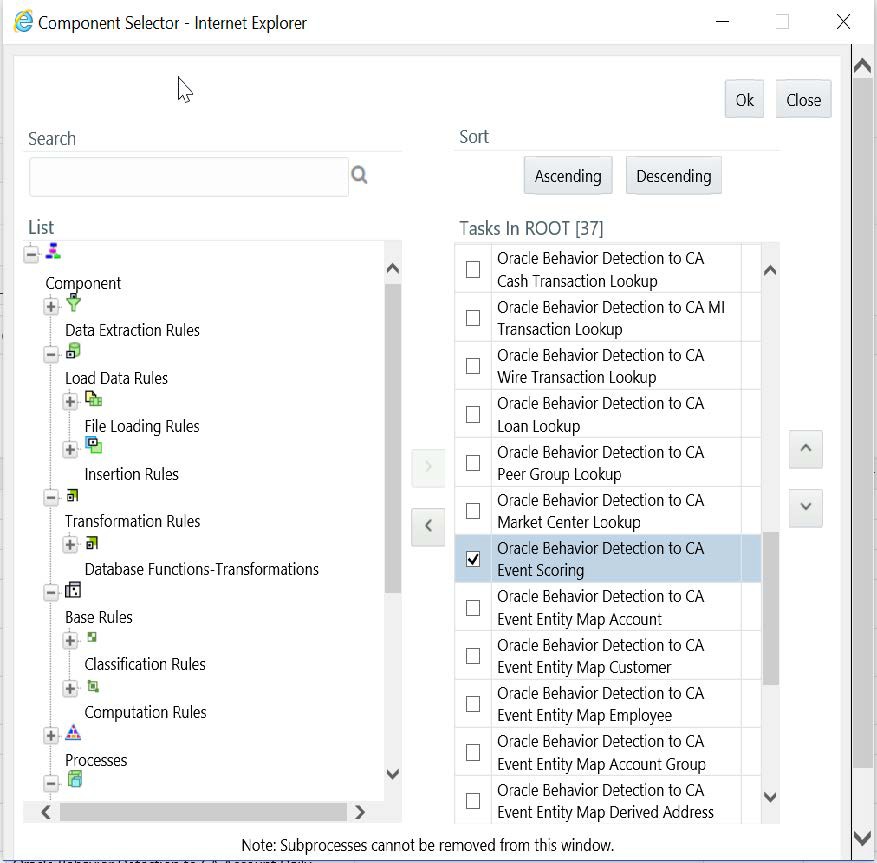Click Tasks list vertical scrollbar thumb
877x863 pixels.
(770, 608)
